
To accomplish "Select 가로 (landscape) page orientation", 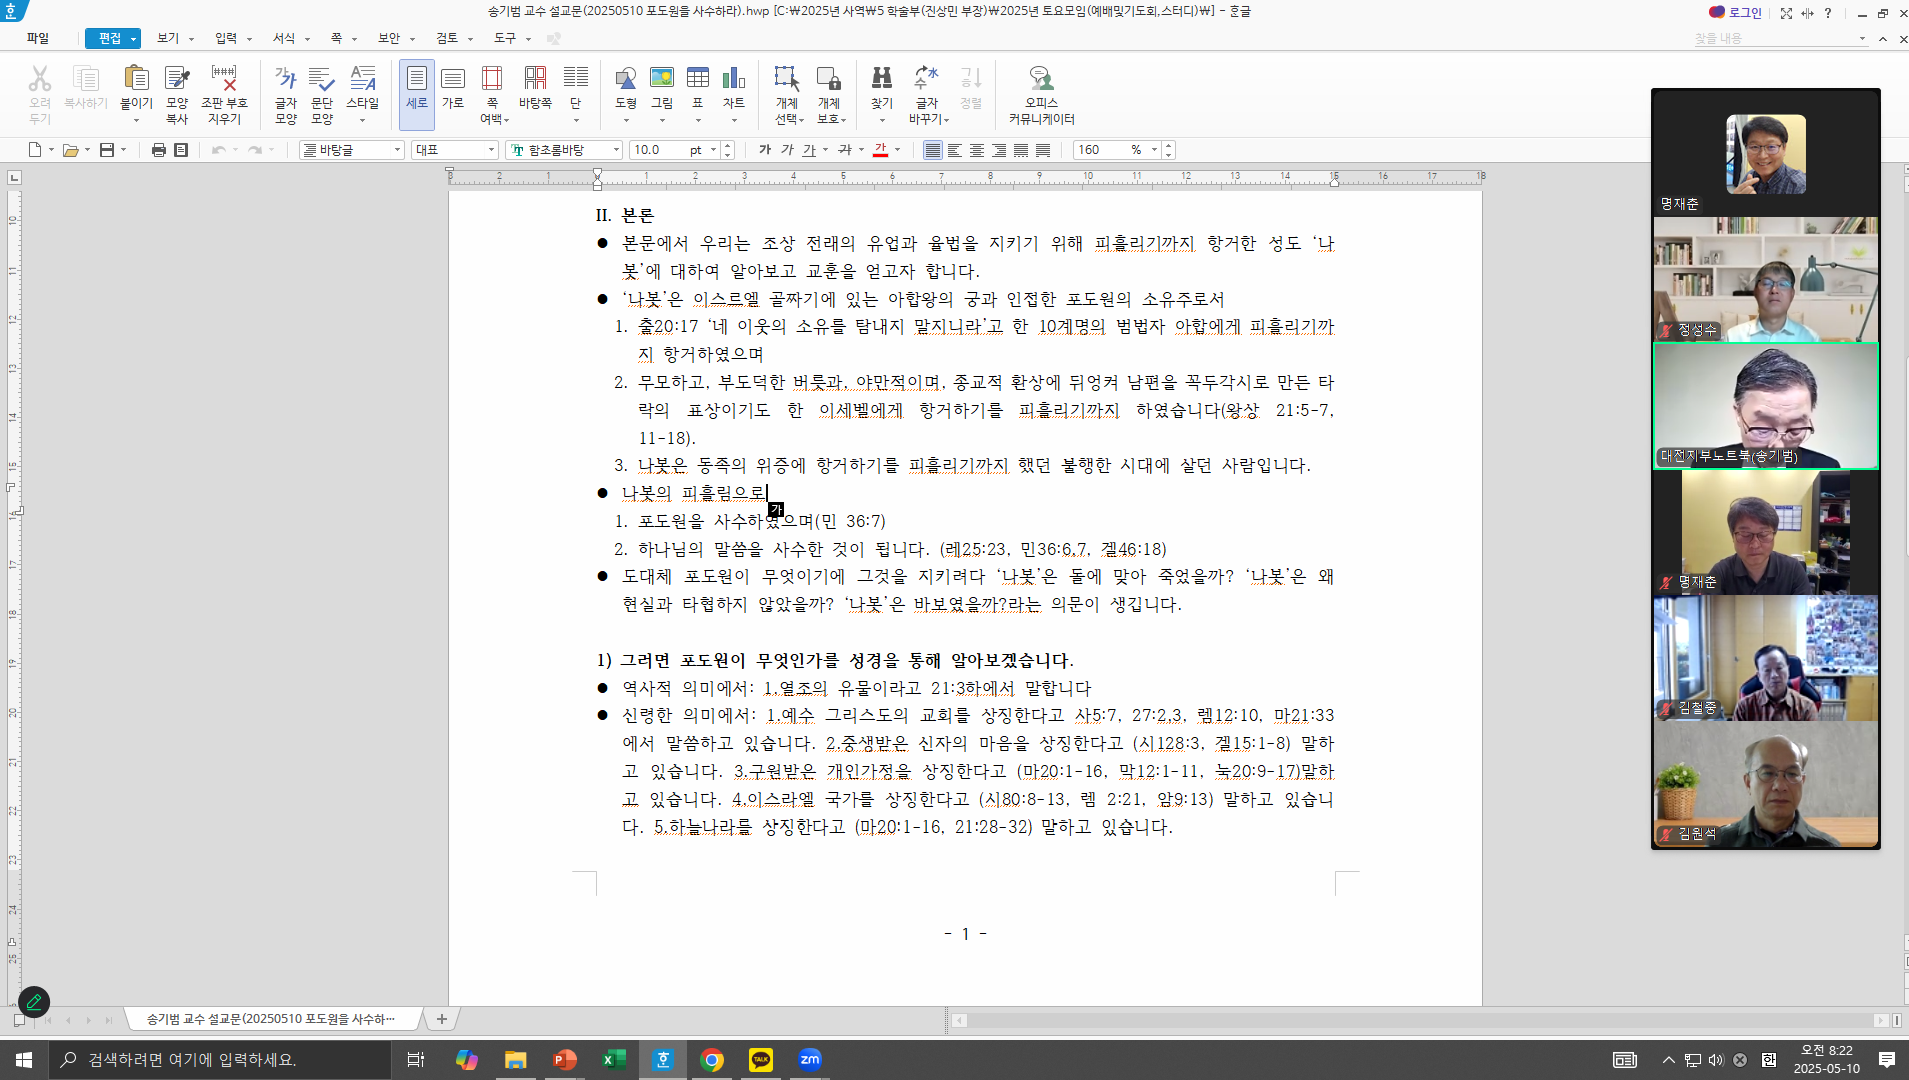I will pyautogui.click(x=453, y=86).
